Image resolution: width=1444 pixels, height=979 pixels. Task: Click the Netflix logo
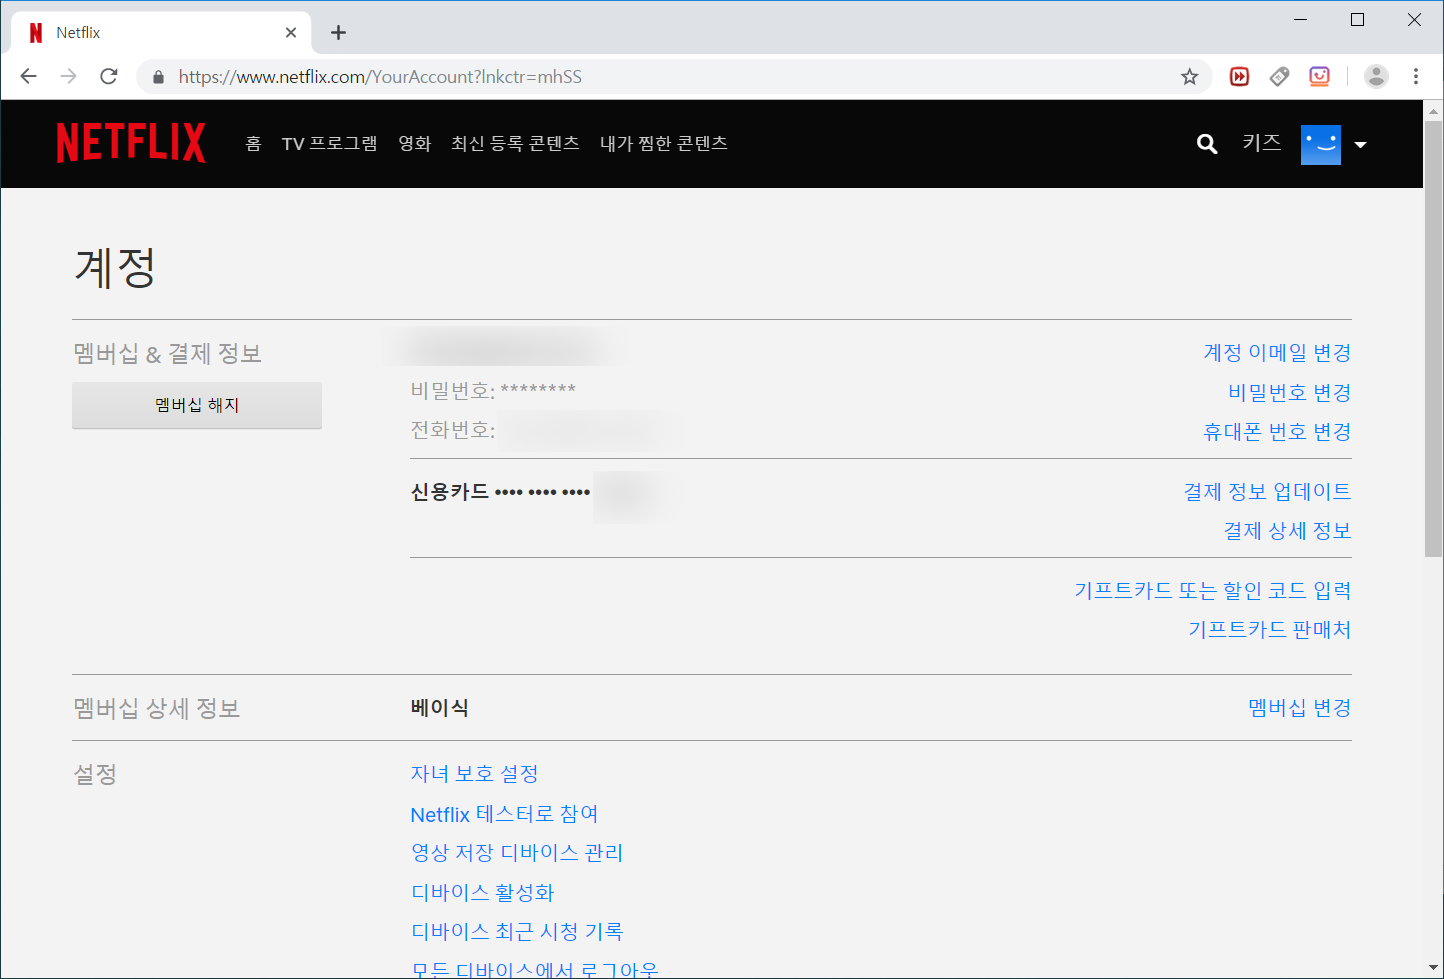coord(131,143)
